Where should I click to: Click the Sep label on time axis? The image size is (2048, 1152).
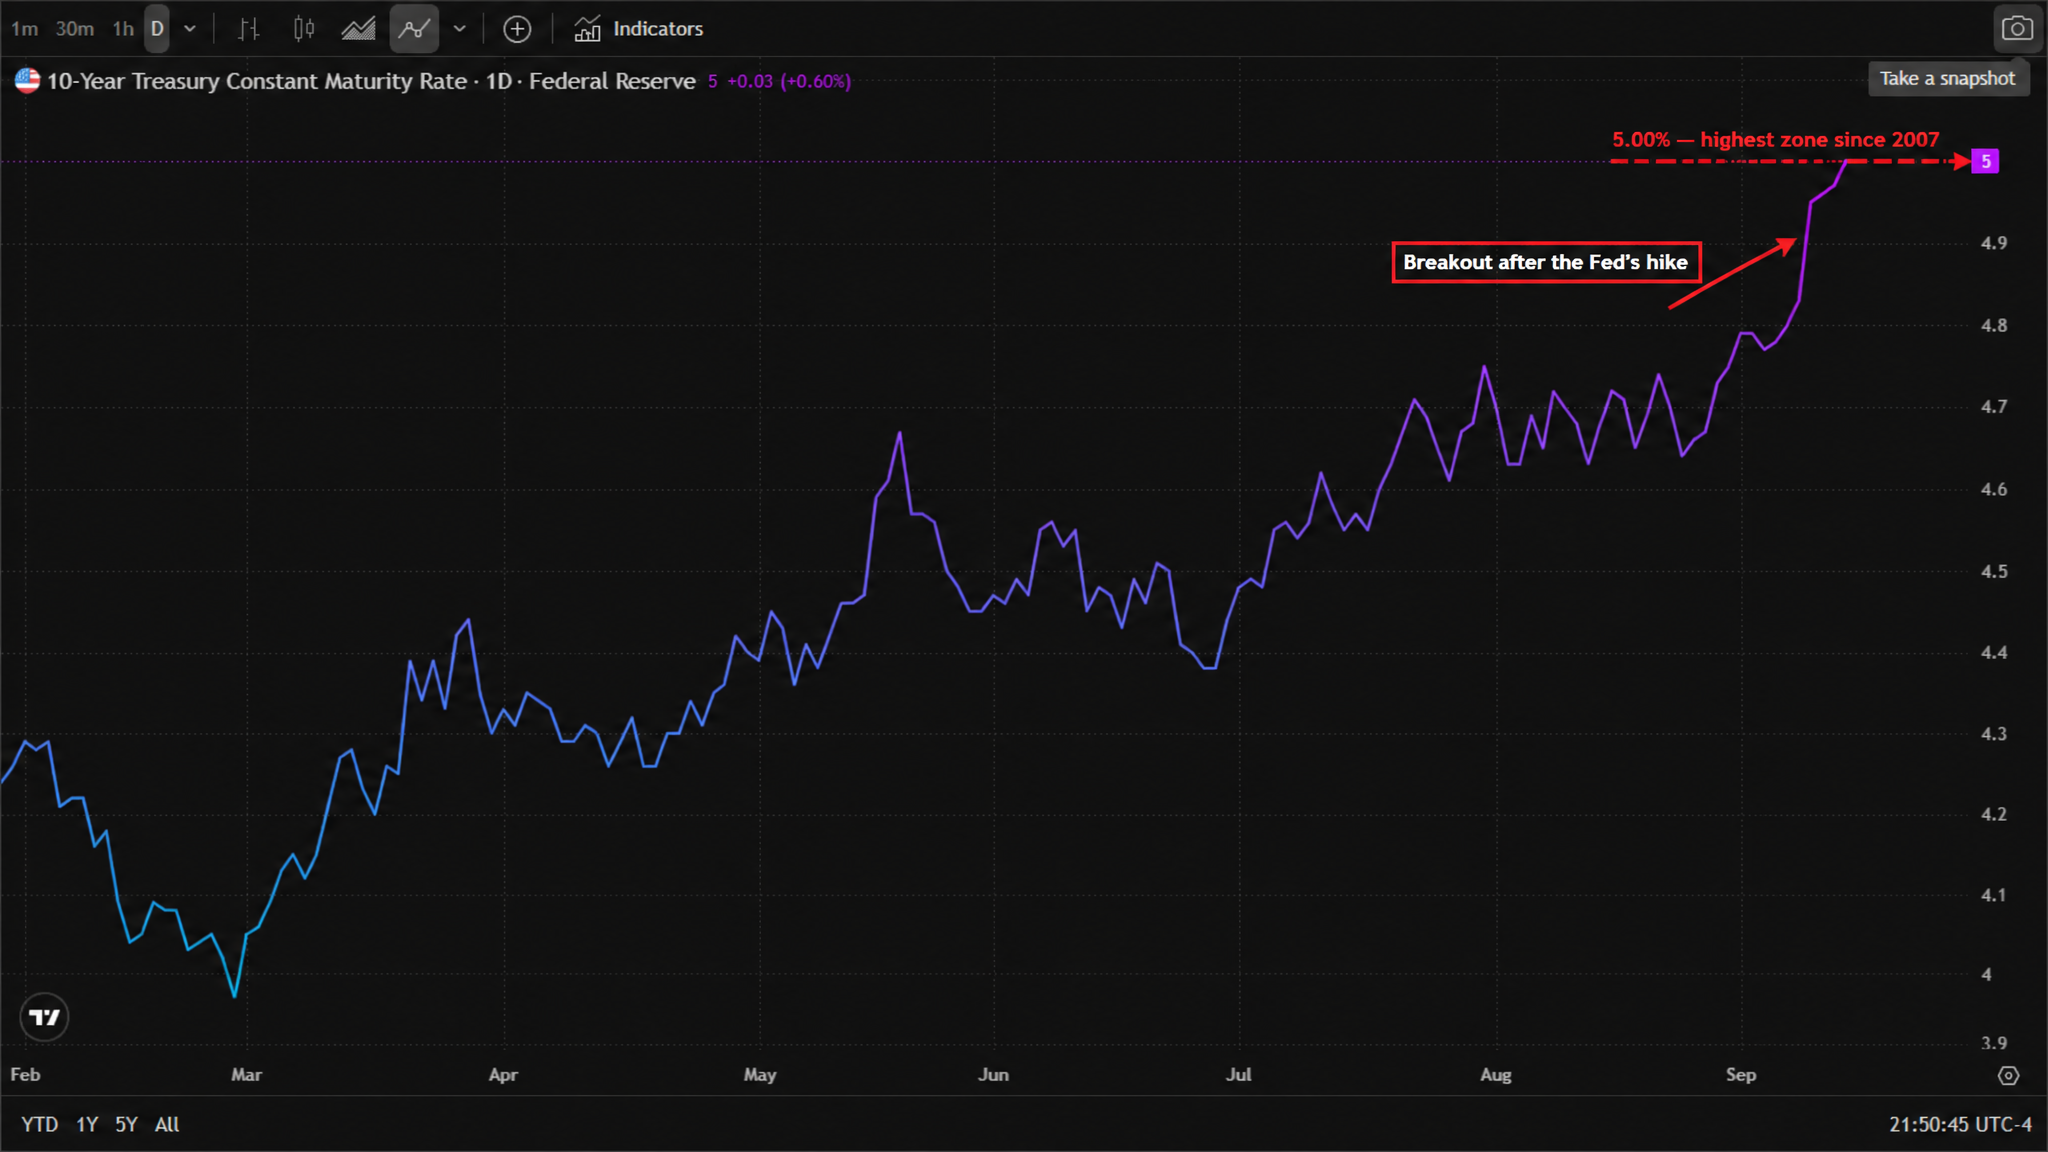click(1741, 1075)
